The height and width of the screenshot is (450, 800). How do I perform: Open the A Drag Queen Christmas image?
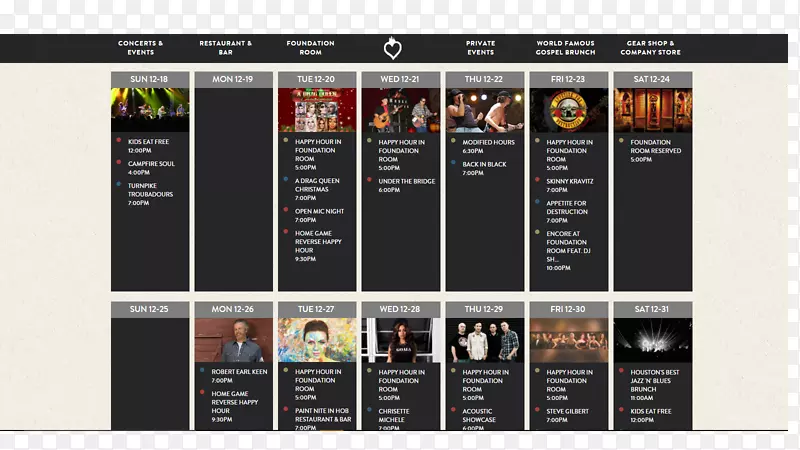[x=317, y=110]
